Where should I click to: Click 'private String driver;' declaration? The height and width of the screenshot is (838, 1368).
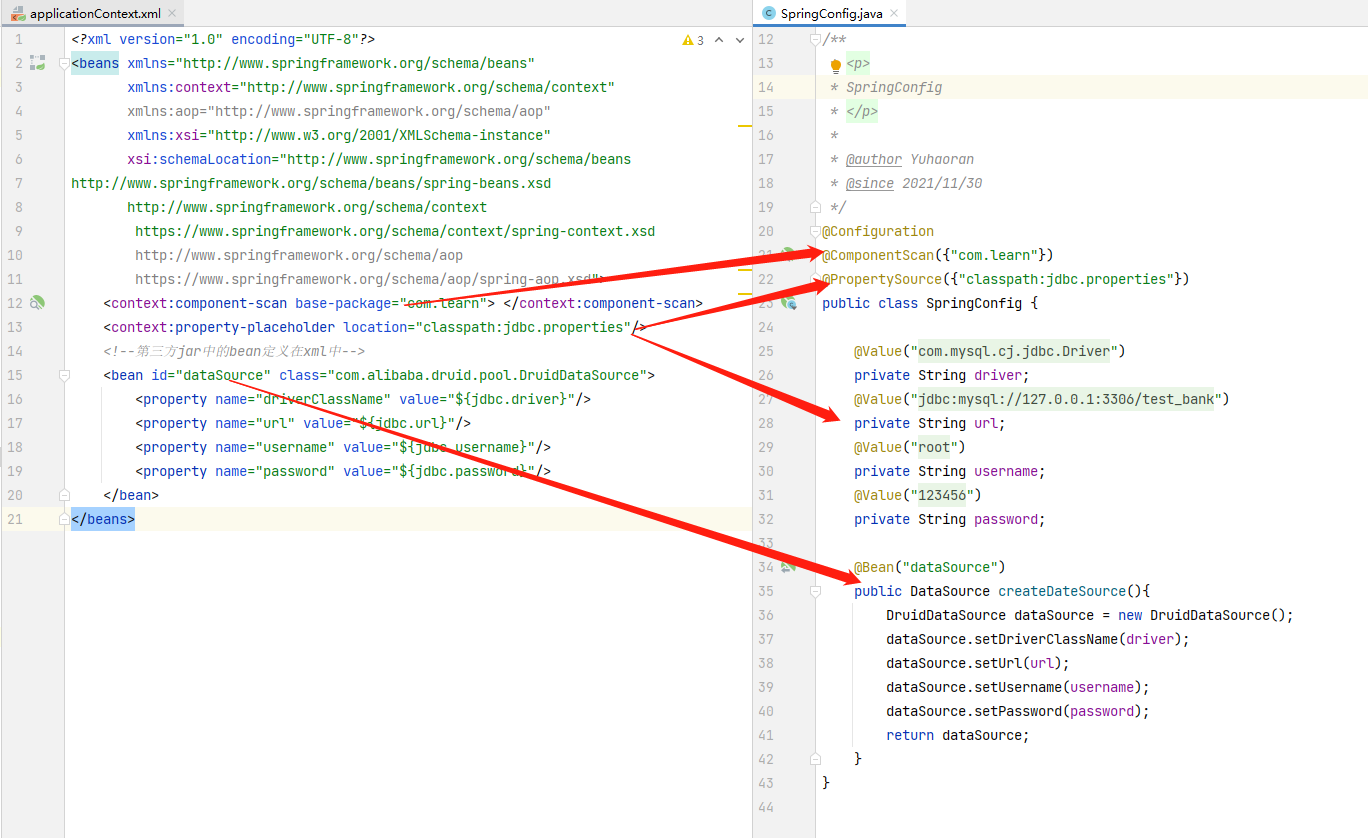(942, 375)
